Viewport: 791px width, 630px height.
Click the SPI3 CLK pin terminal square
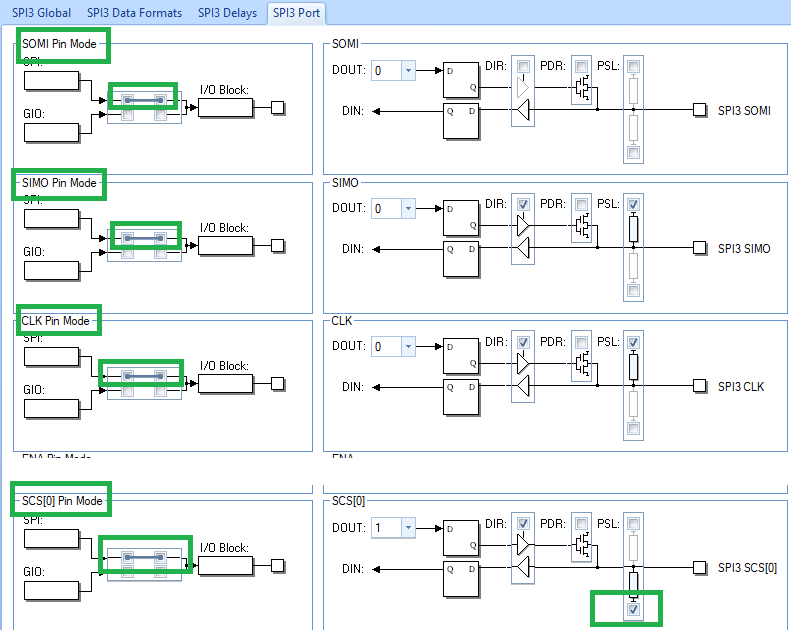(x=699, y=386)
